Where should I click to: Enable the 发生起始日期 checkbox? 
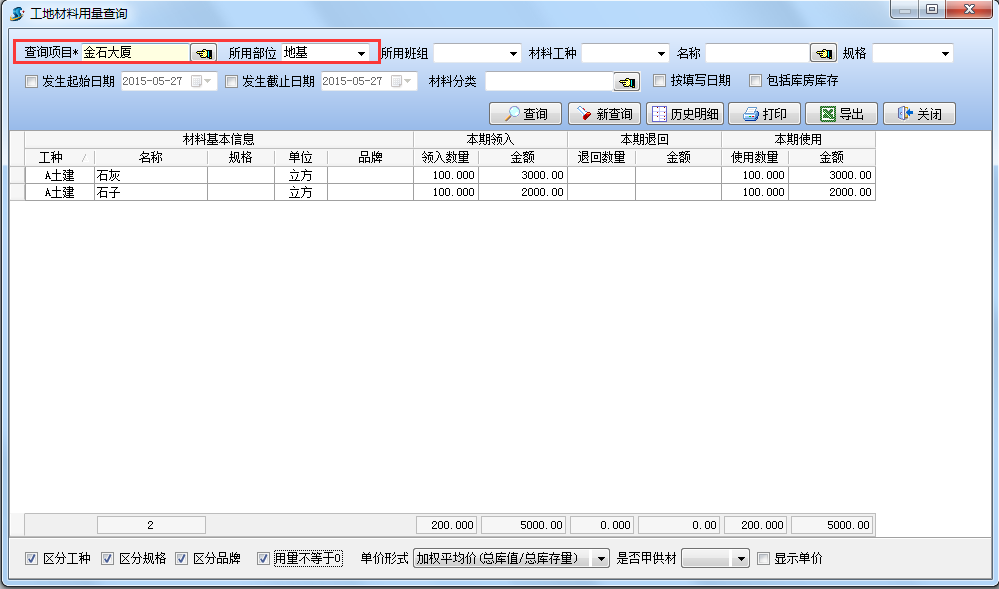(30, 81)
